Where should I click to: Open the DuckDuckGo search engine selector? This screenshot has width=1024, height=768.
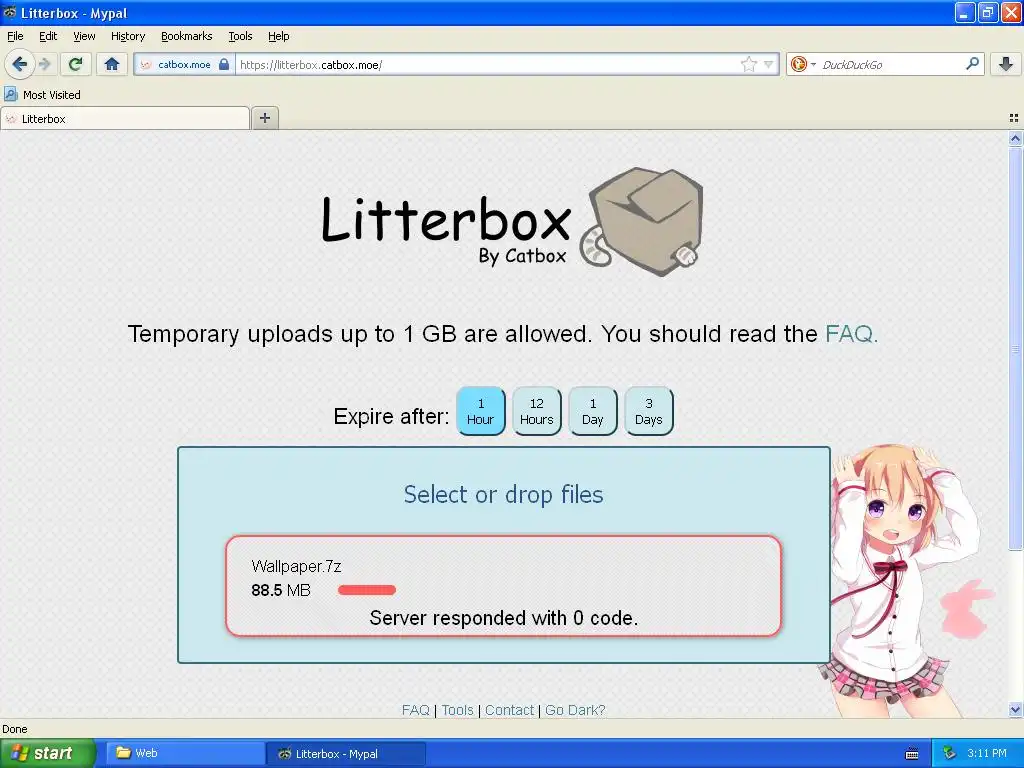pos(803,64)
